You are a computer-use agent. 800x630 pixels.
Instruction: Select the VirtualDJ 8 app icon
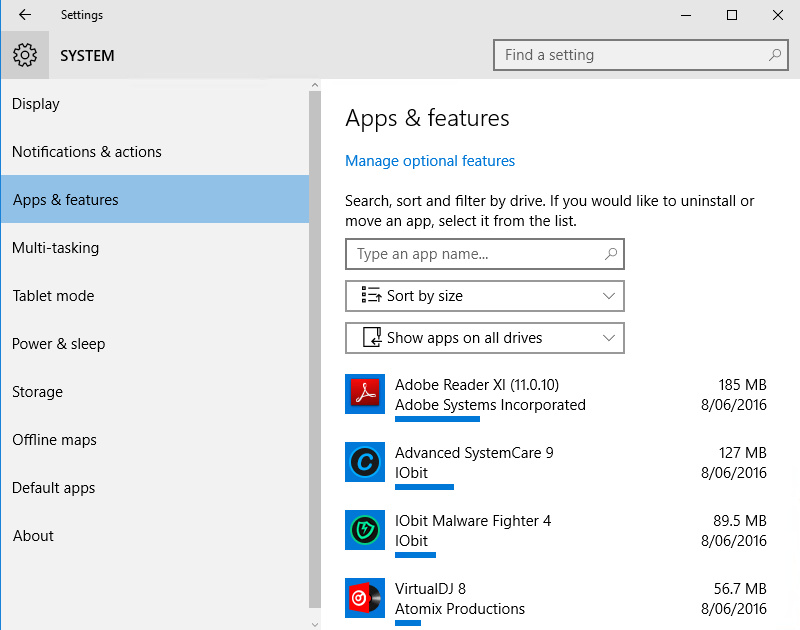pyautogui.click(x=365, y=598)
